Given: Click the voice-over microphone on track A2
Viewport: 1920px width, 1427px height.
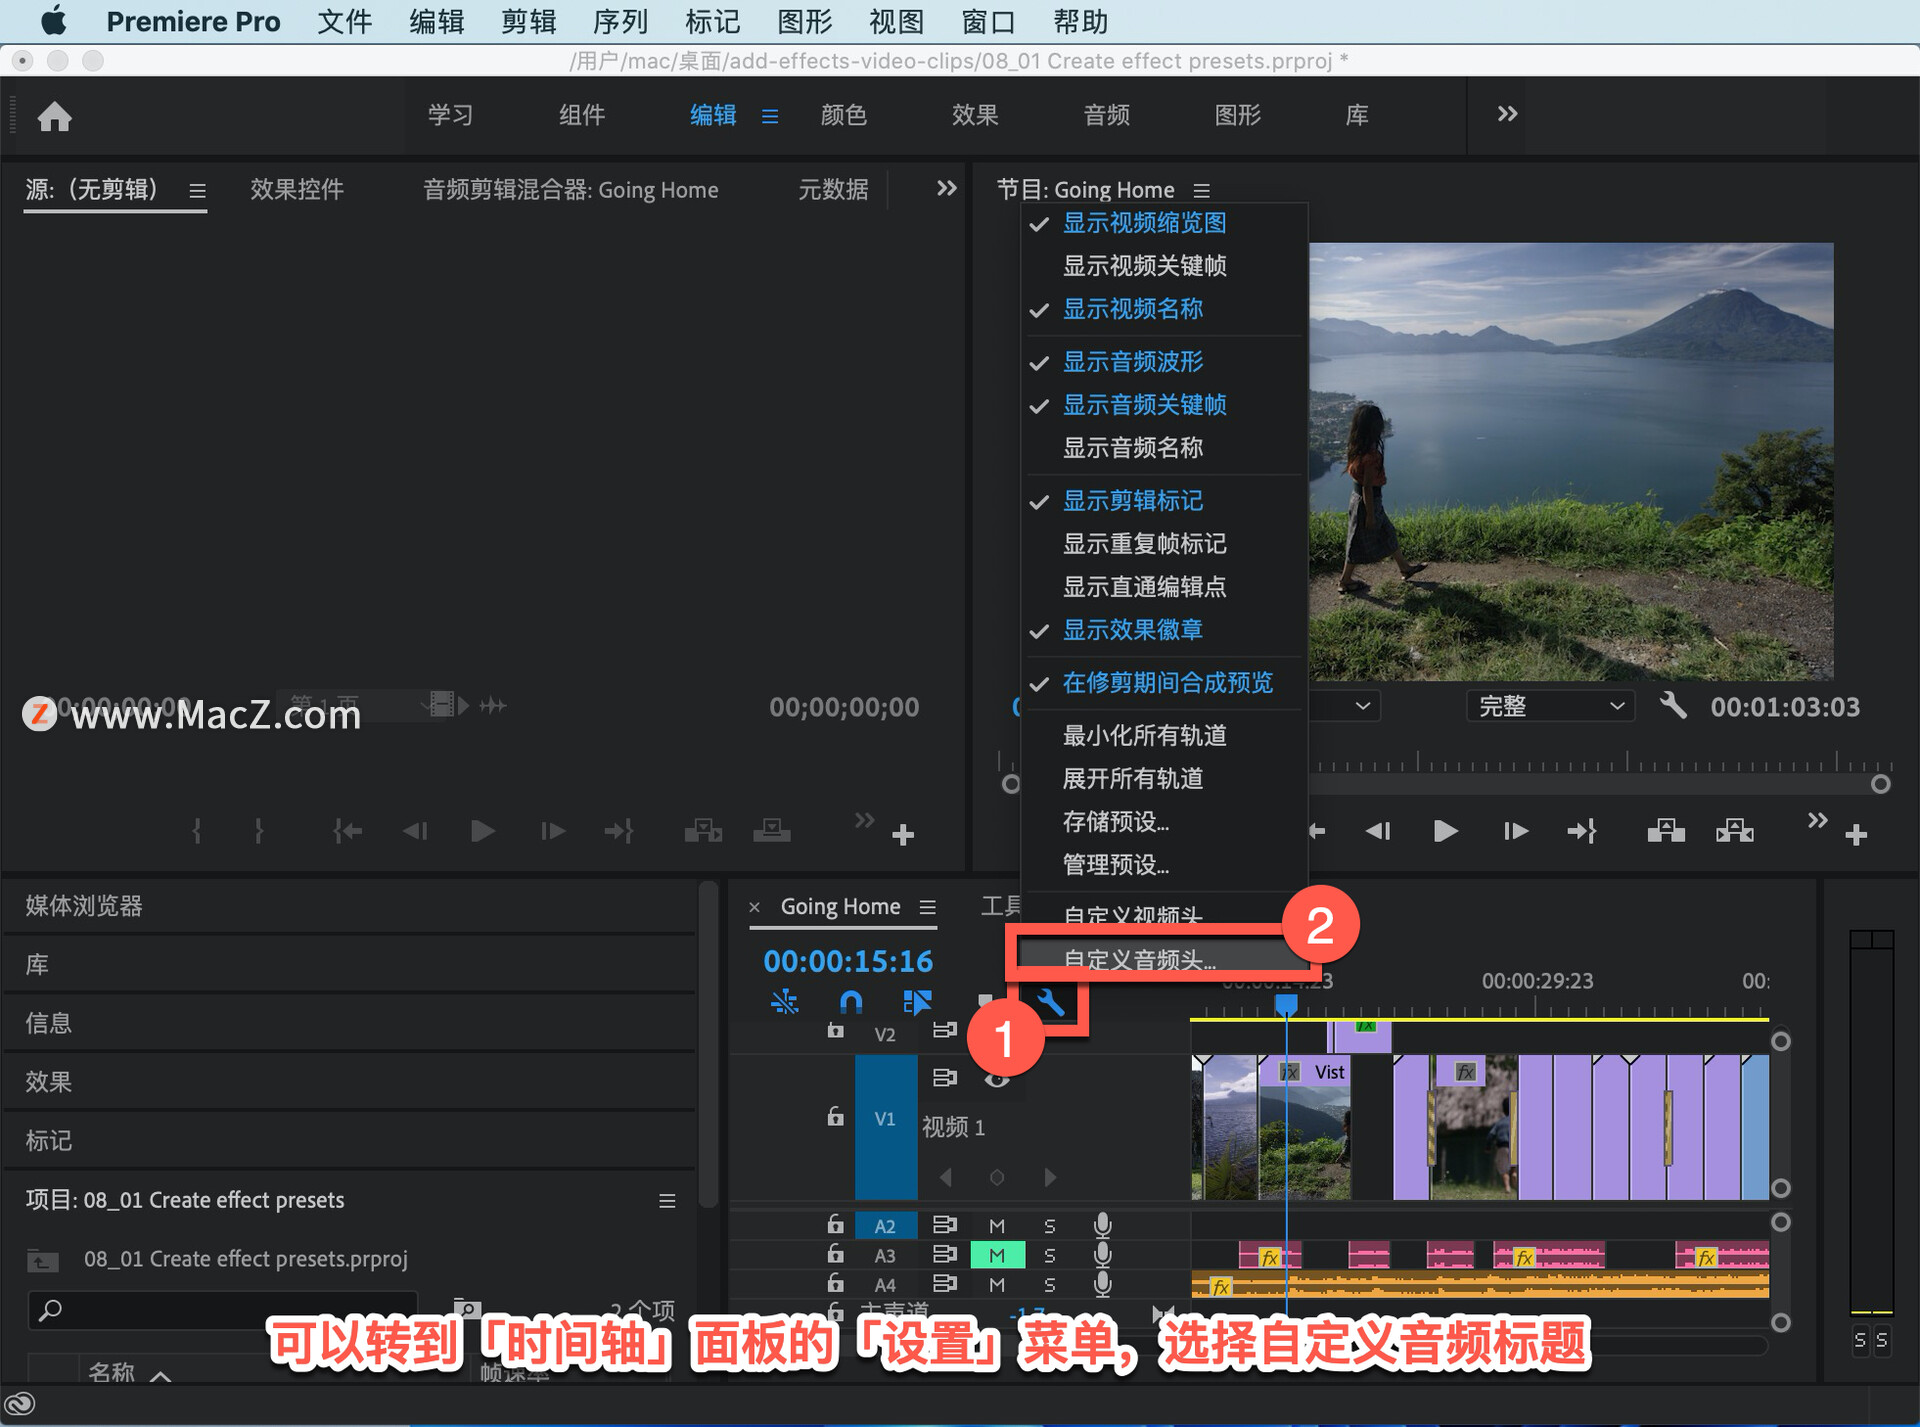Looking at the screenshot, I should click(1102, 1225).
